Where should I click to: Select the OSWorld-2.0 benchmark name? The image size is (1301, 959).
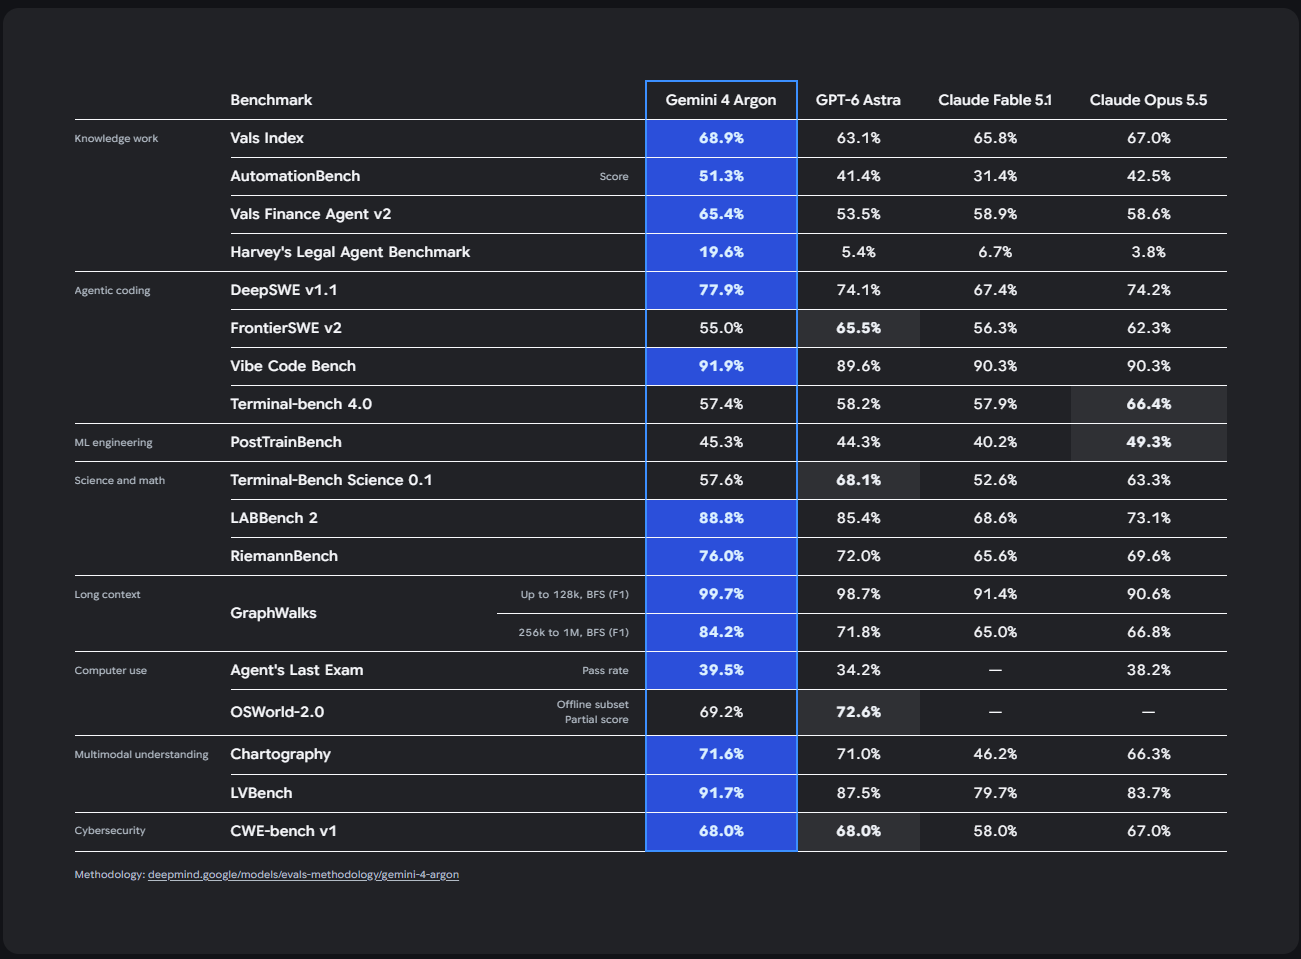tap(277, 712)
